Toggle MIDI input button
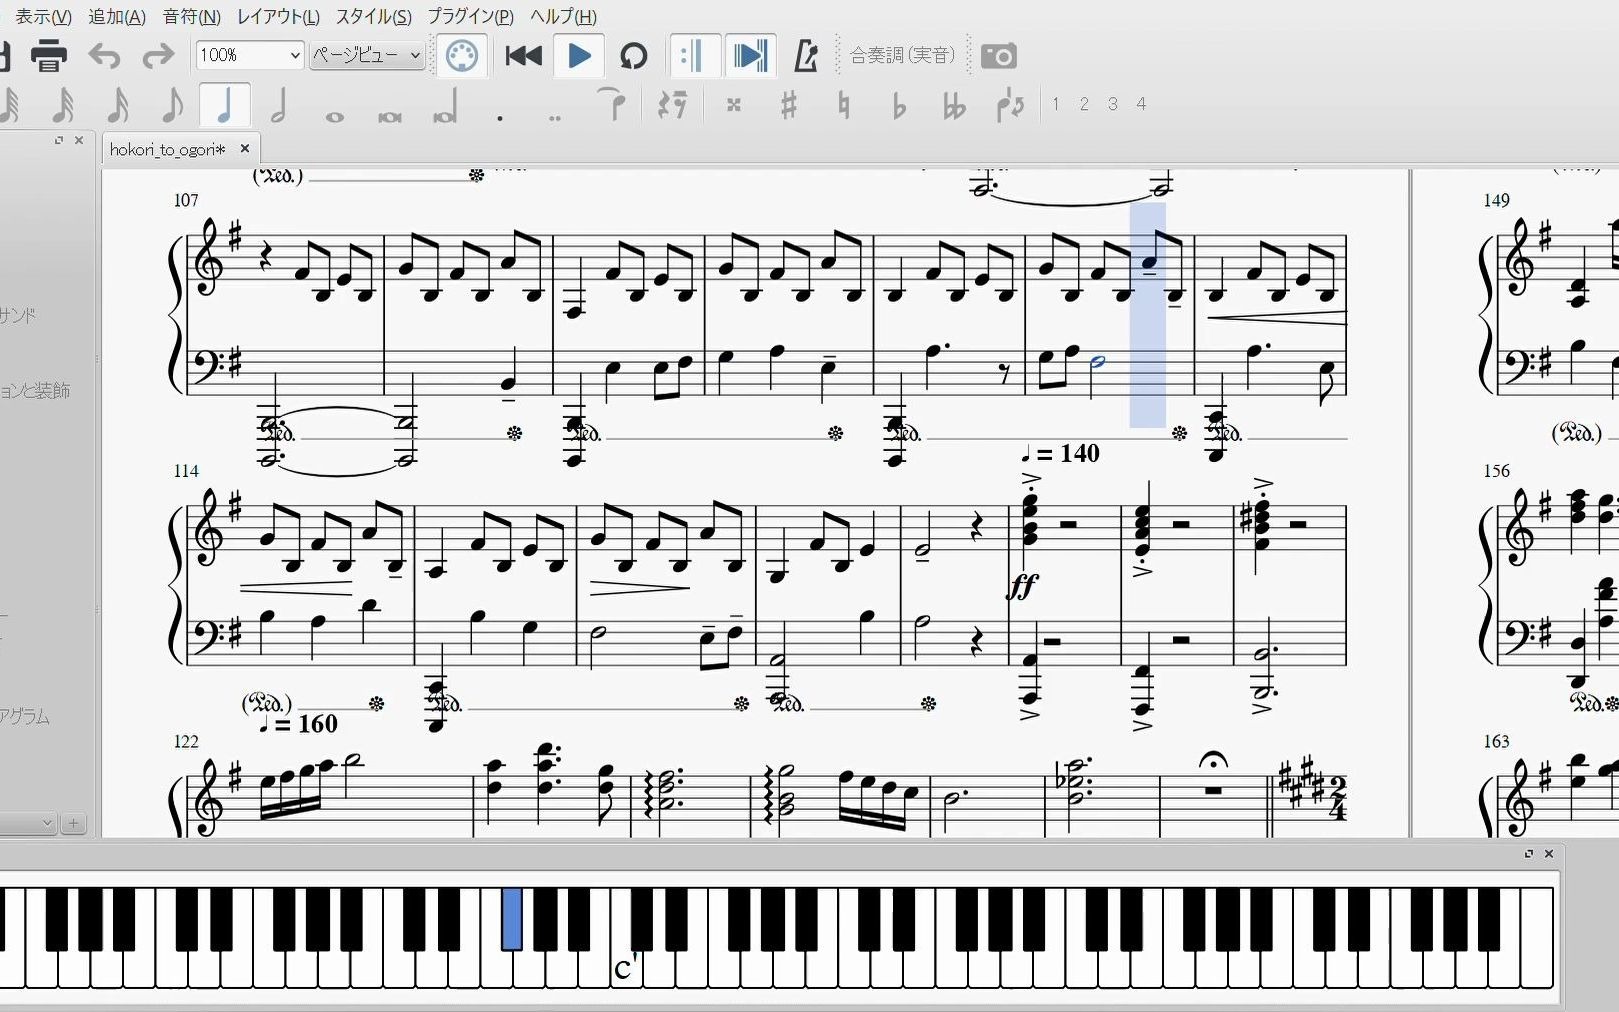The height and width of the screenshot is (1012, 1619). point(461,55)
